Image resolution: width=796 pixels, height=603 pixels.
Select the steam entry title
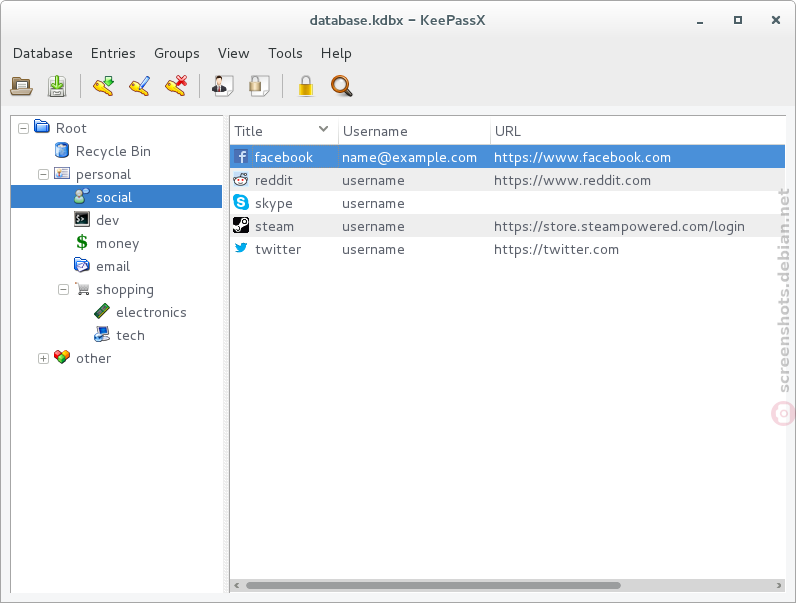pos(274,226)
